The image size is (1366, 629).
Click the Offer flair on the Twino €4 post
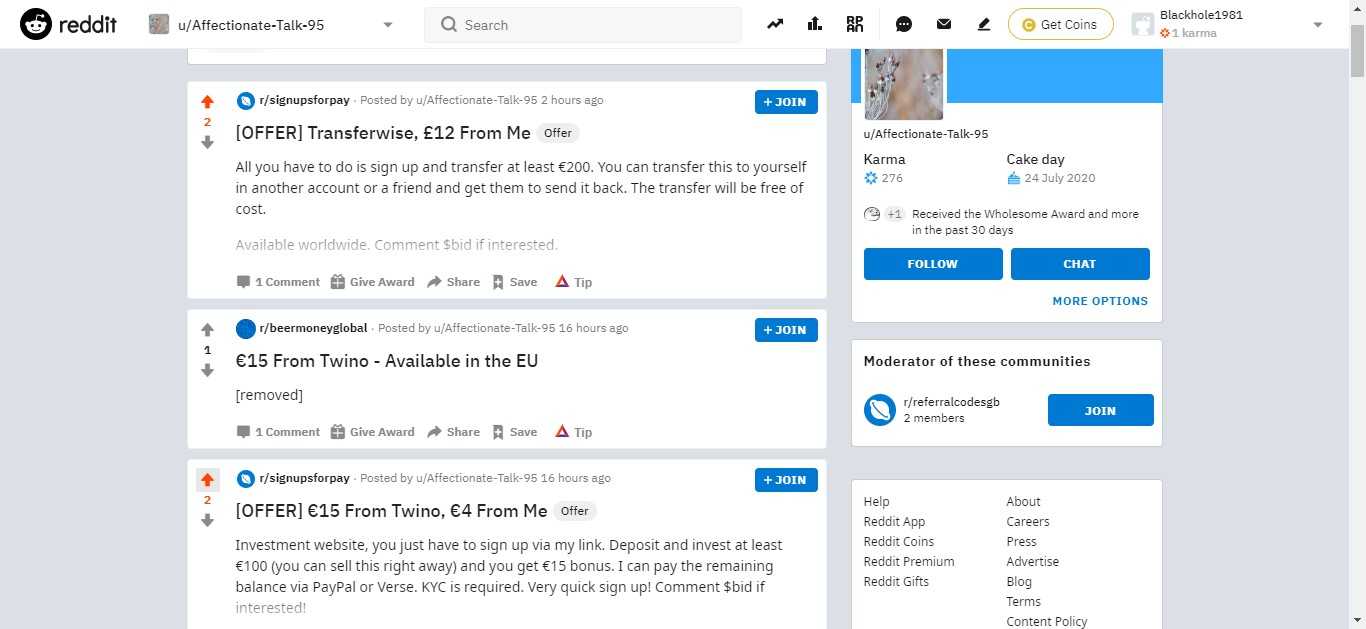click(575, 511)
